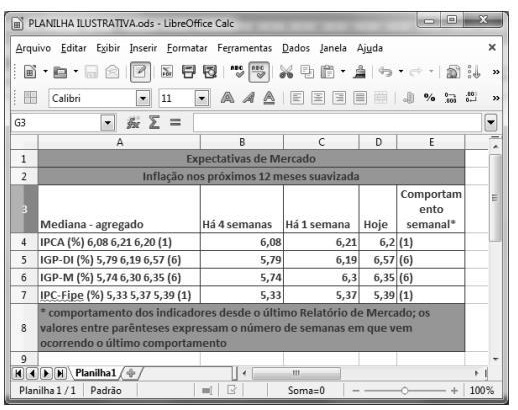Click the Percent number format icon

[x=429, y=98]
